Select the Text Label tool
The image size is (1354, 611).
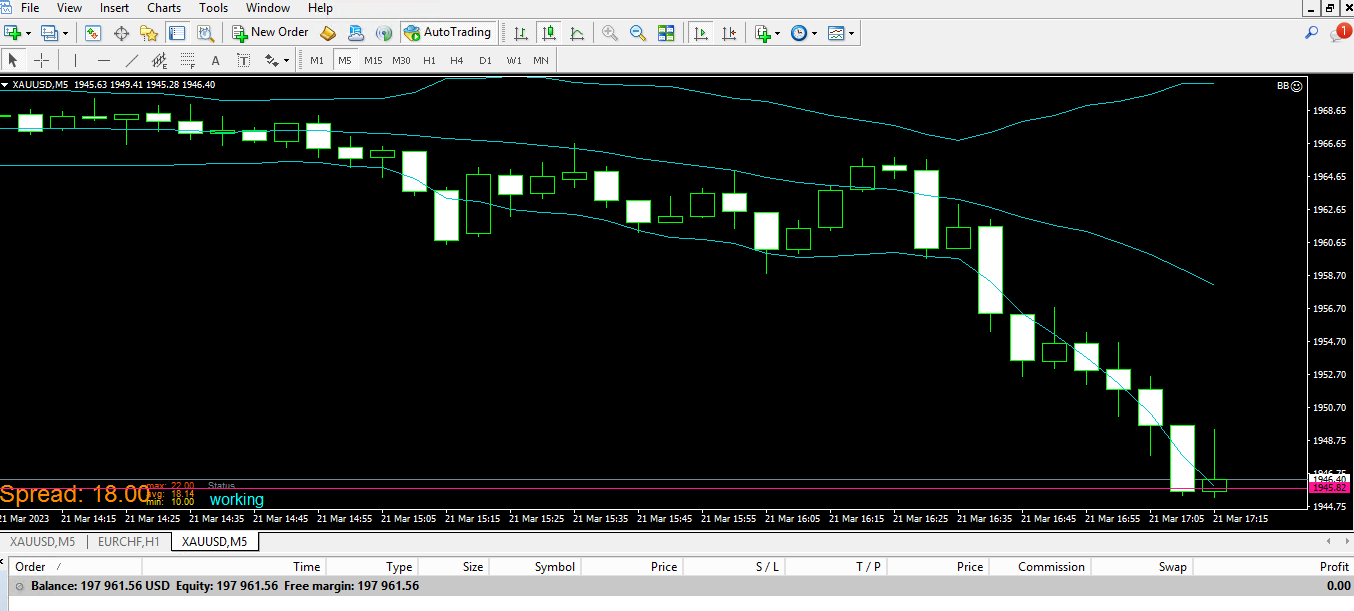[x=243, y=60]
